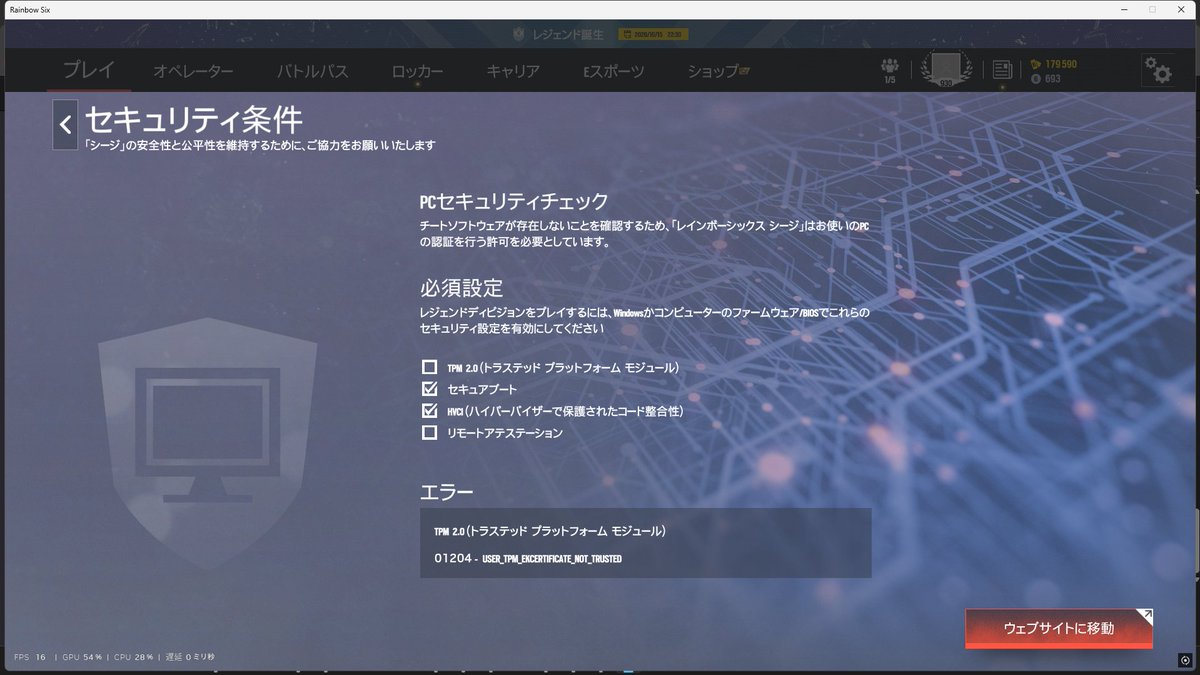Open the news feed icon

(x=1002, y=70)
